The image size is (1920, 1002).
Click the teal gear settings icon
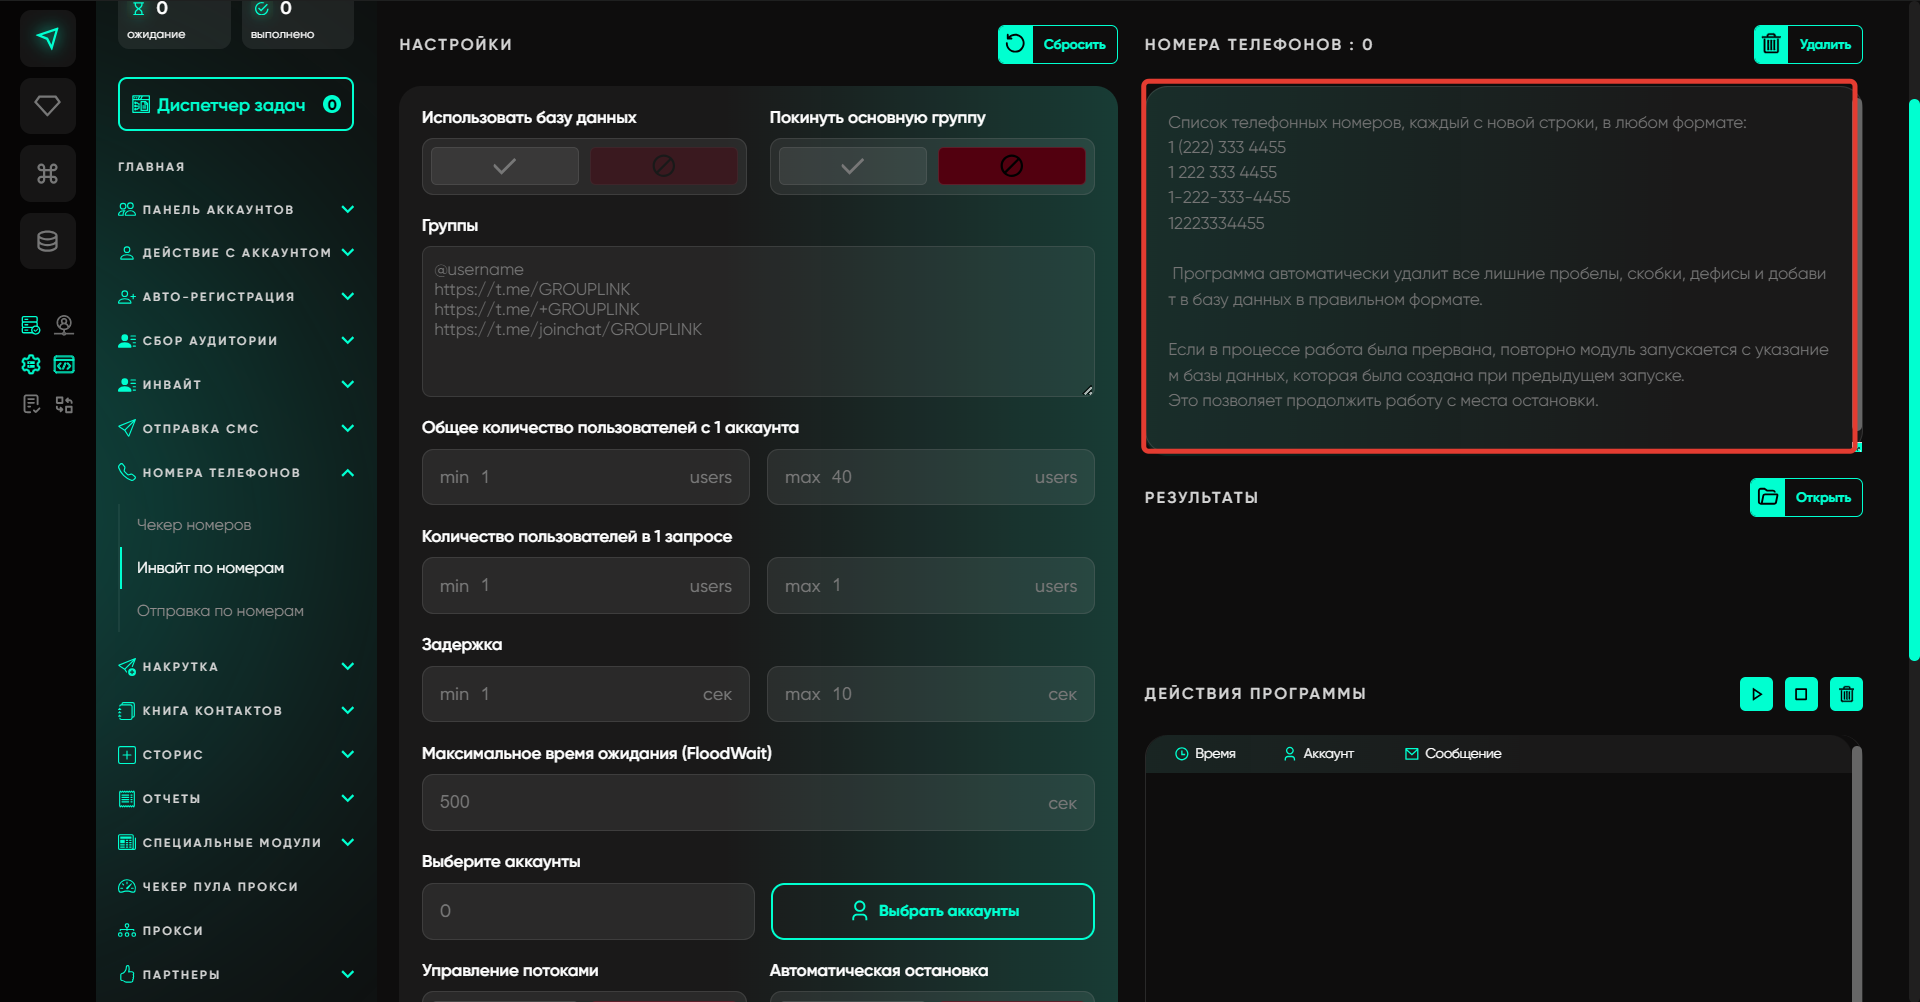(31, 365)
